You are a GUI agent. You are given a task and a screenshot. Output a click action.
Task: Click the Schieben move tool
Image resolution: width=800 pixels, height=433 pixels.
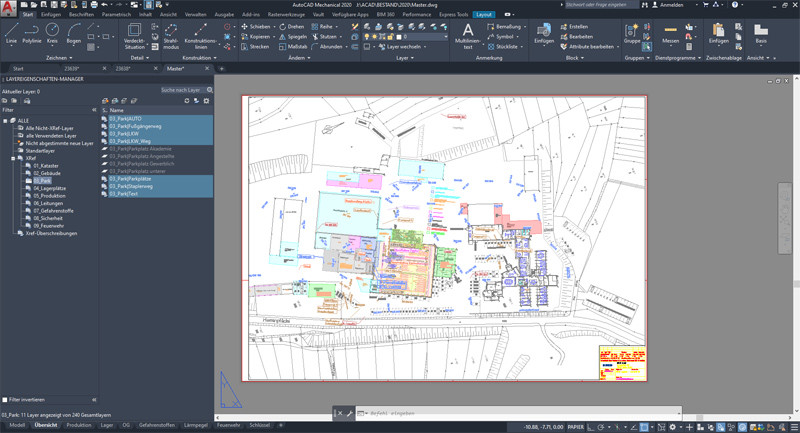[x=256, y=27]
